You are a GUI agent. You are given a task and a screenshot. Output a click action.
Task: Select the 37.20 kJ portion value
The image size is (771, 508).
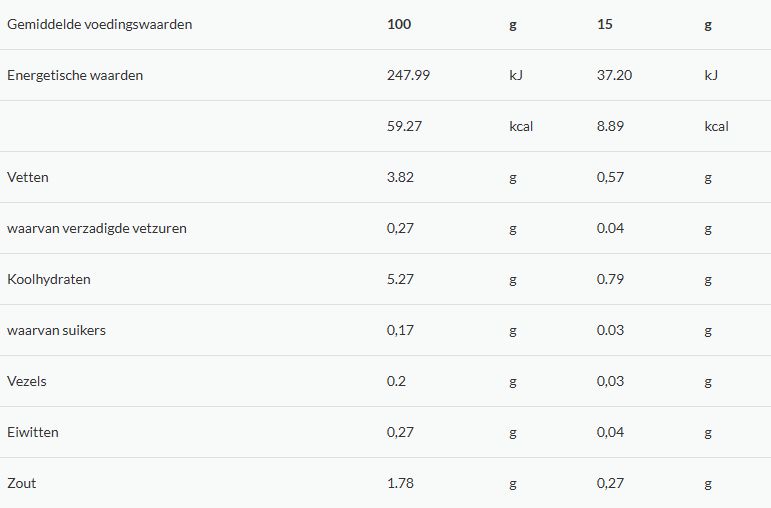pos(614,75)
